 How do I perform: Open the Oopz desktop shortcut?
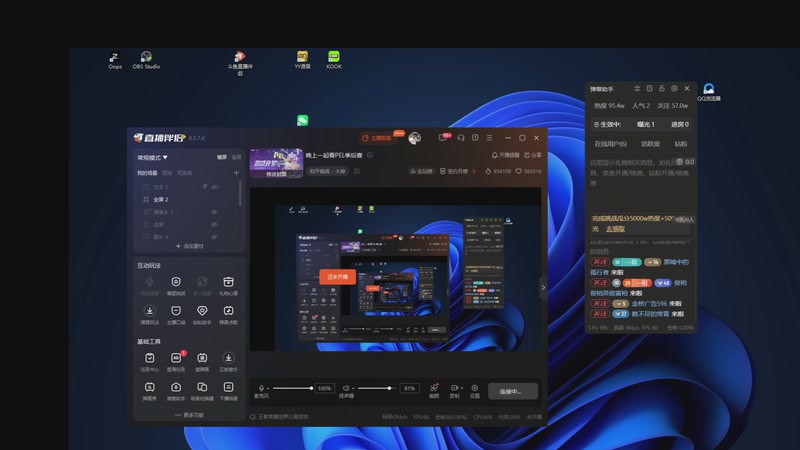point(115,60)
